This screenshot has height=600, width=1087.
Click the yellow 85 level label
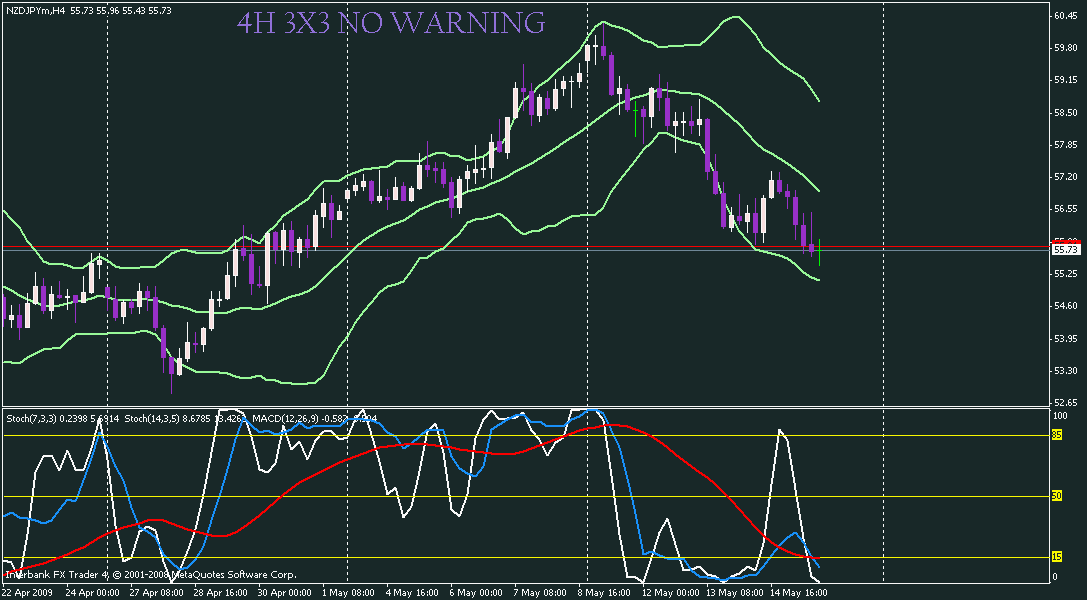click(1057, 435)
